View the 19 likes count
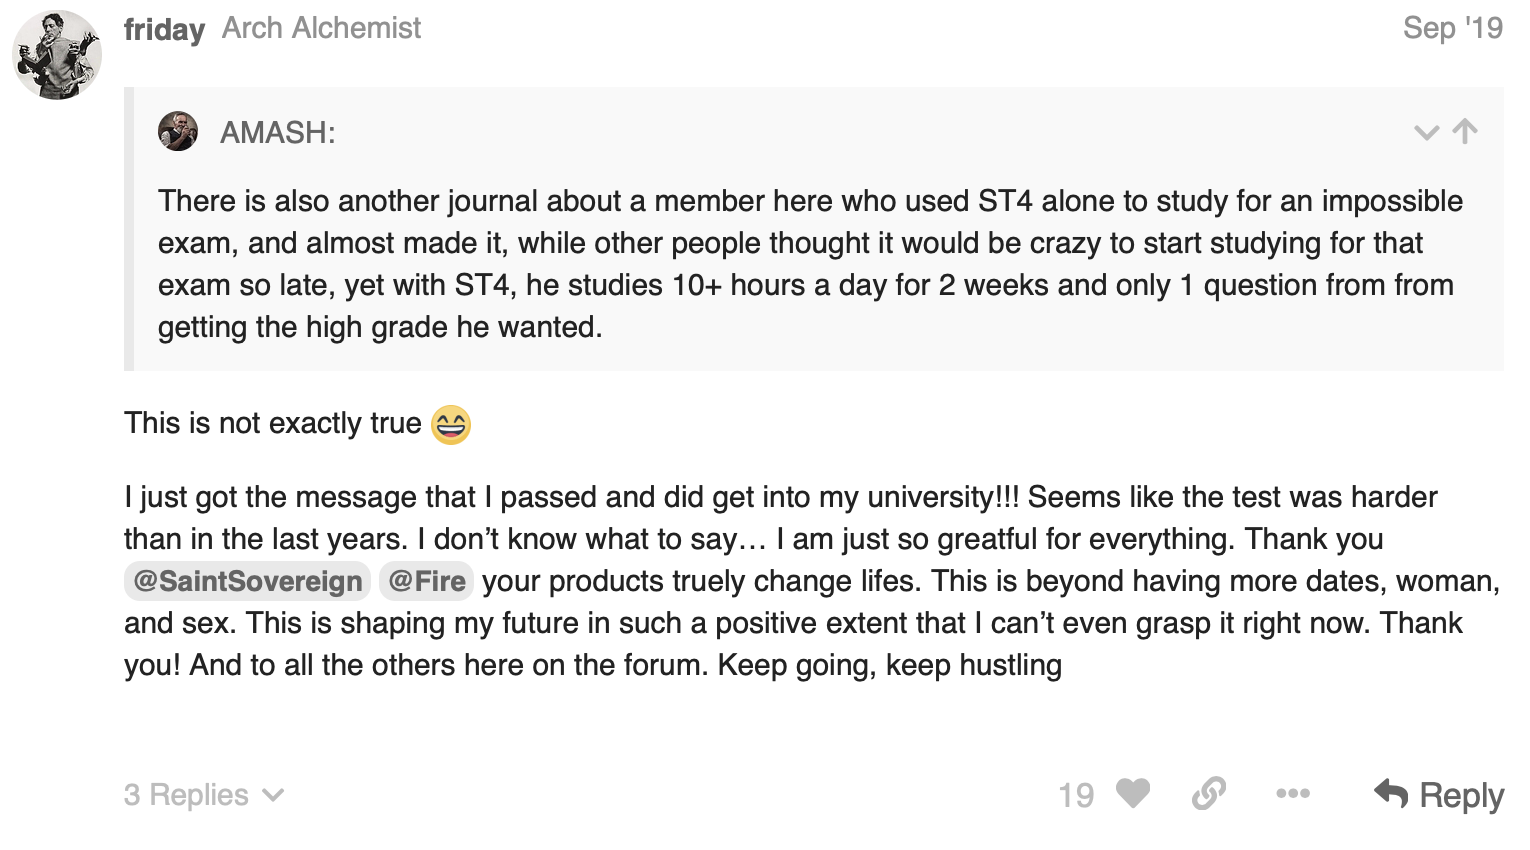 [1076, 796]
